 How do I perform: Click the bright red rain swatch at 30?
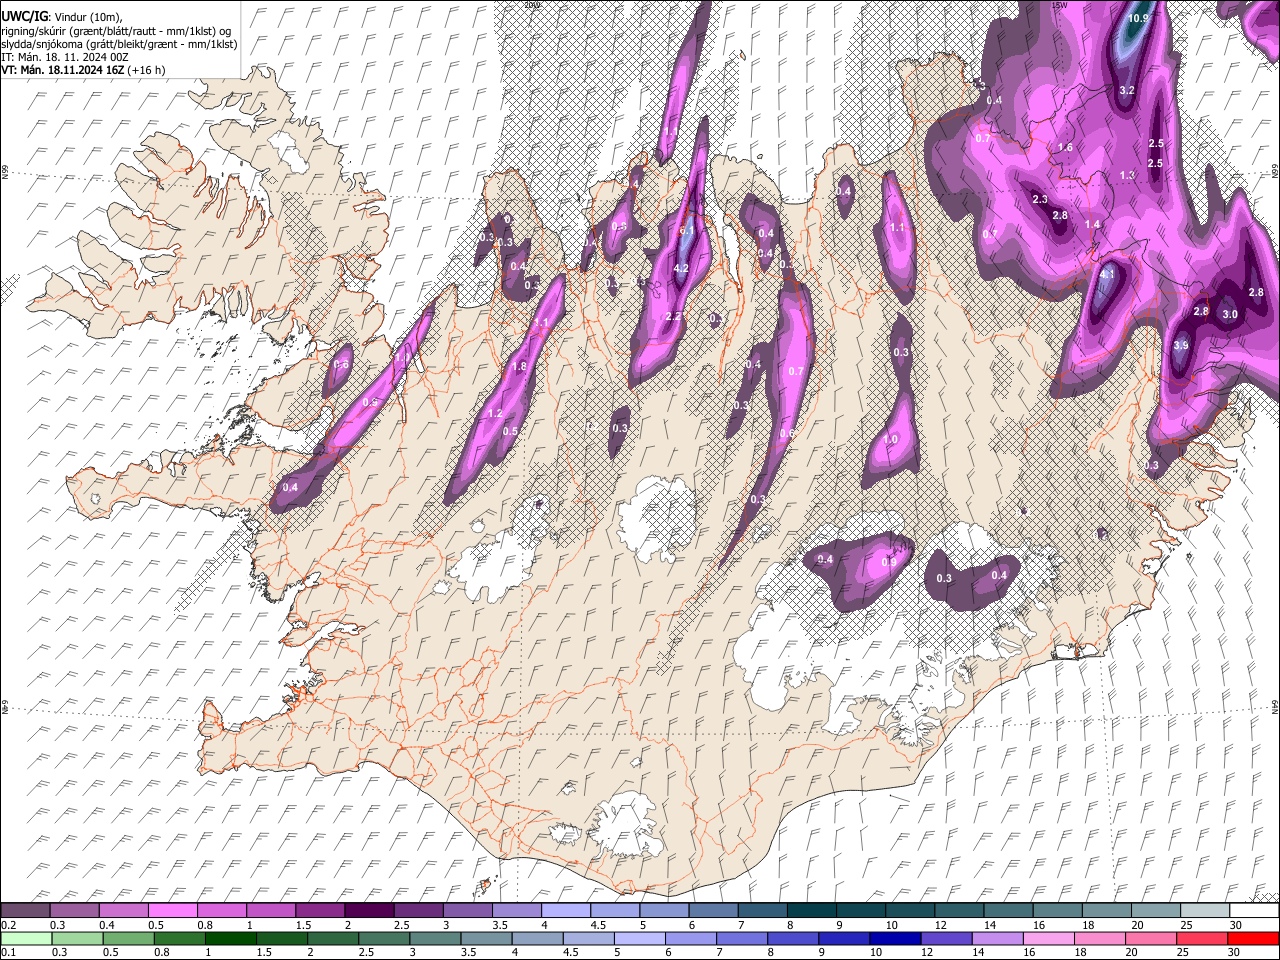pyautogui.click(x=1253, y=938)
